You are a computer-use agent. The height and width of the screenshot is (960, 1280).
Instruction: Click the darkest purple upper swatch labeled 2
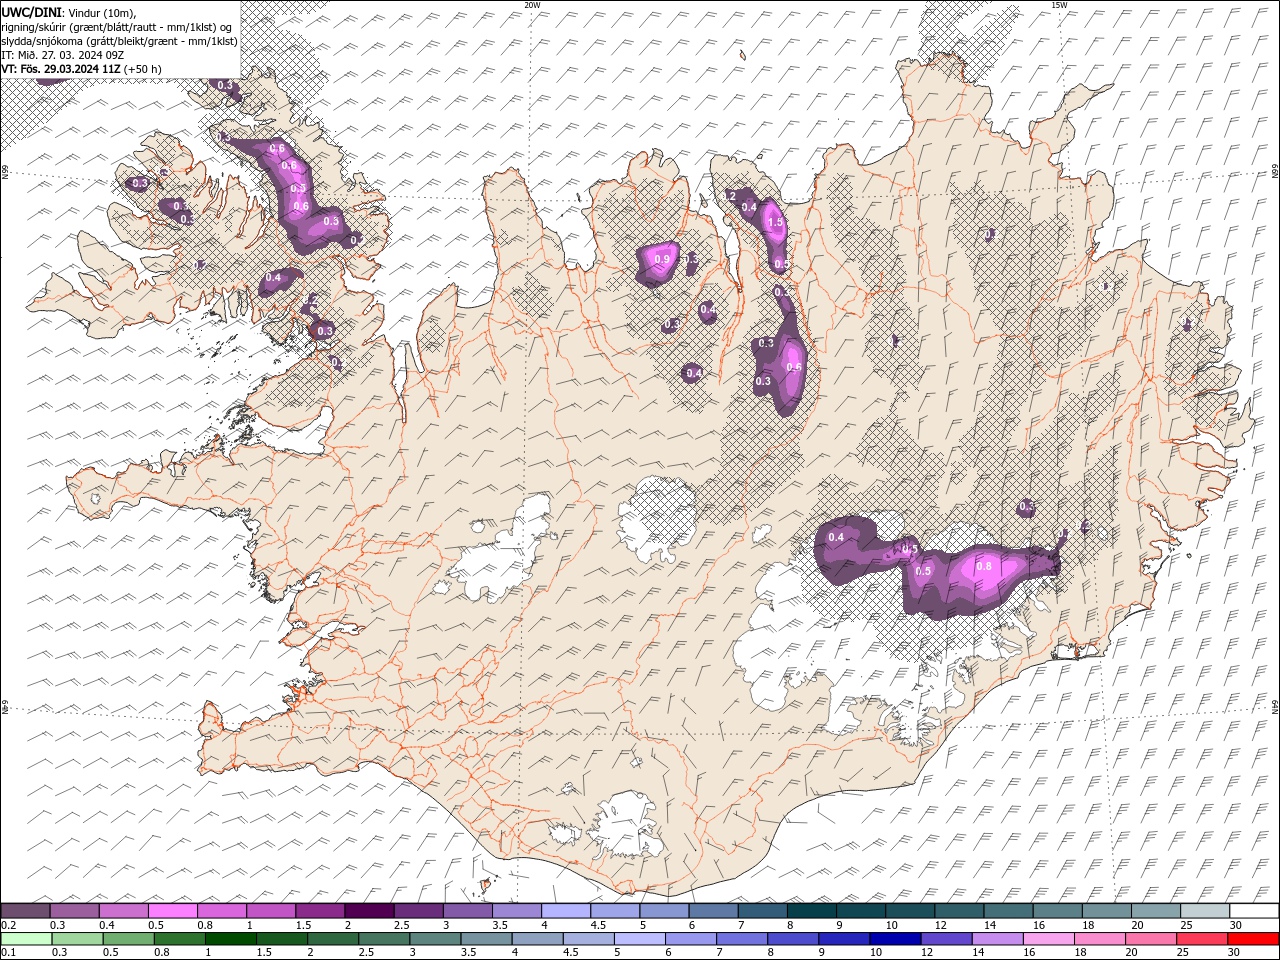pyautogui.click(x=369, y=911)
